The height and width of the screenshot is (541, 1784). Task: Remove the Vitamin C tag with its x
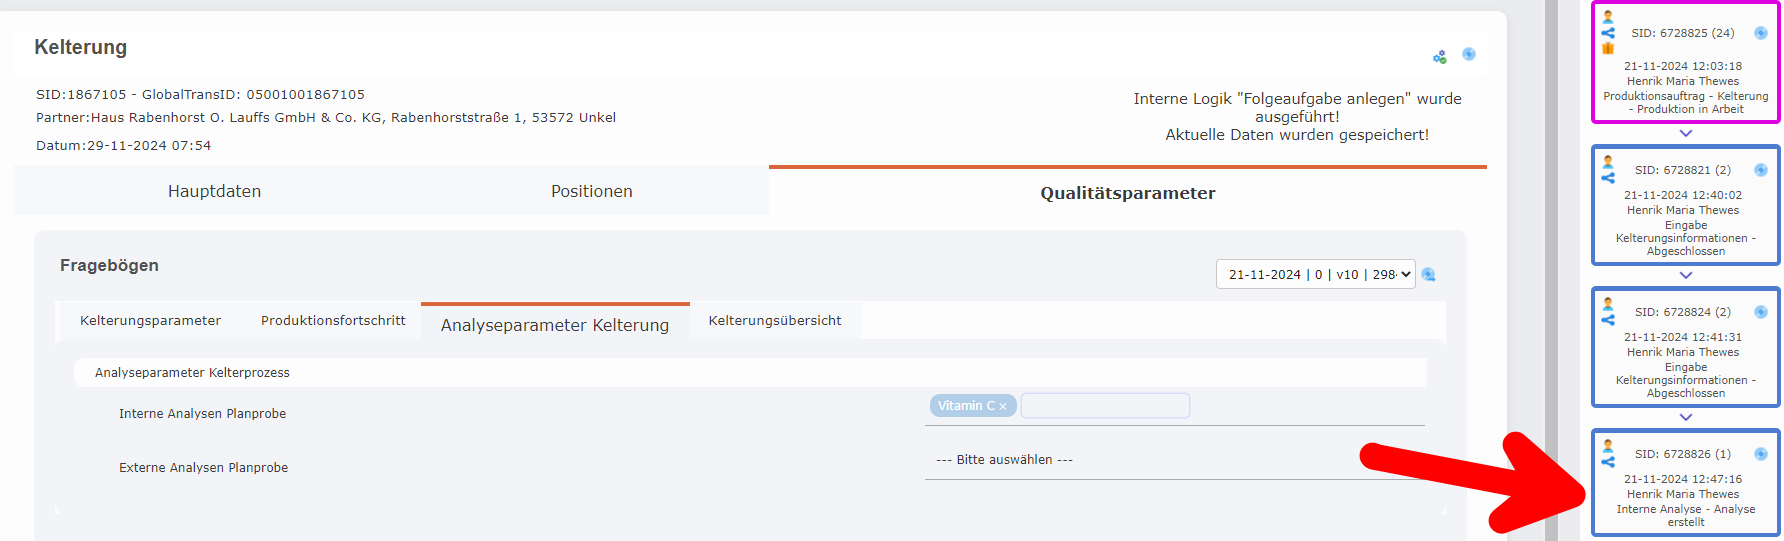click(1003, 406)
